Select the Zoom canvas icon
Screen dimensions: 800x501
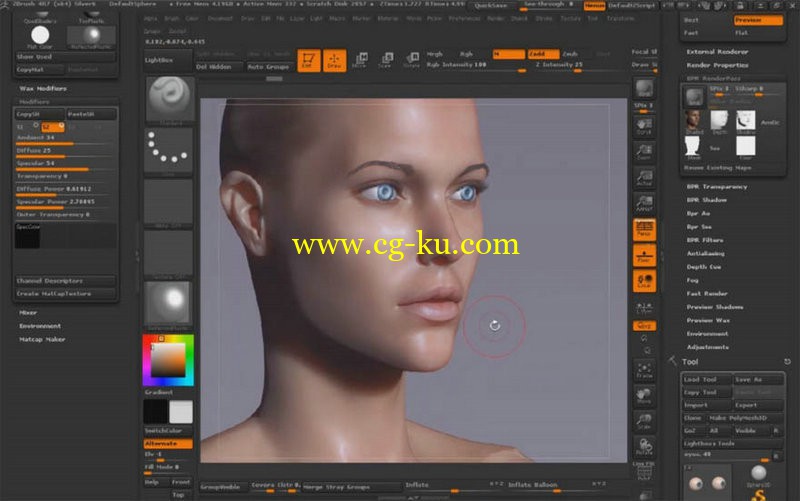(x=644, y=152)
